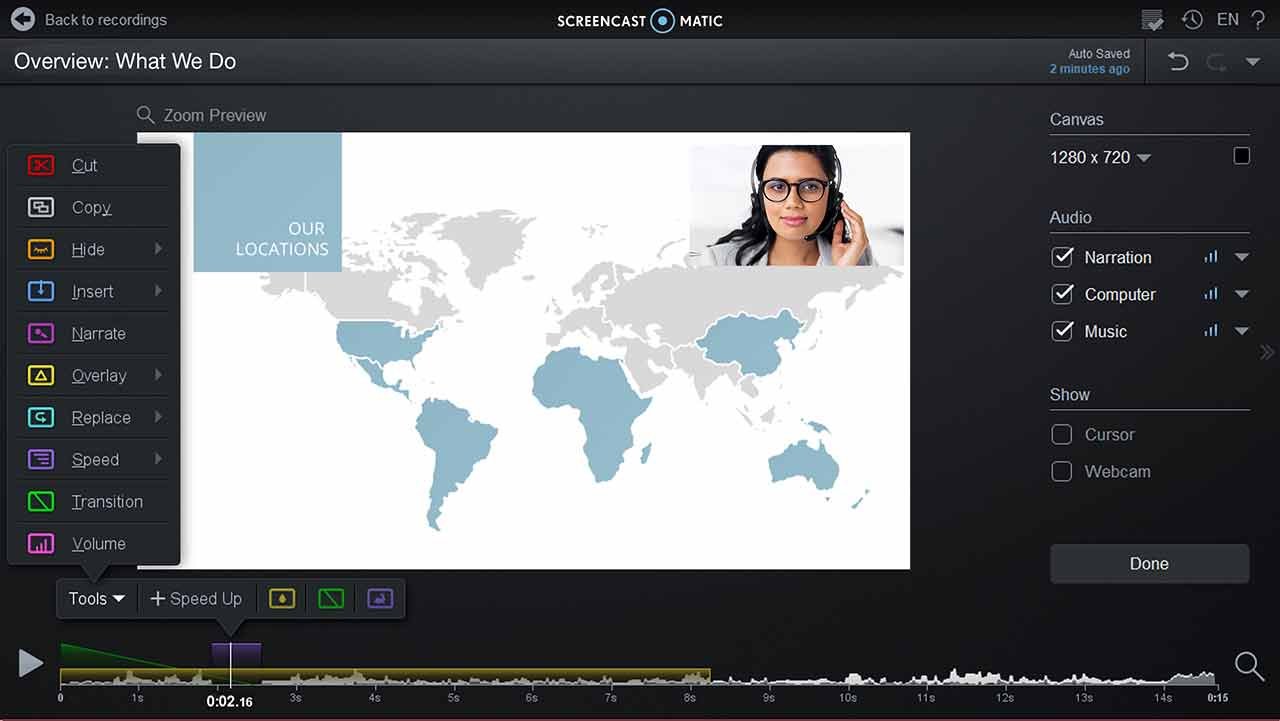Uncheck the Narration audio checkbox
This screenshot has height=721, width=1280.
pos(1062,257)
